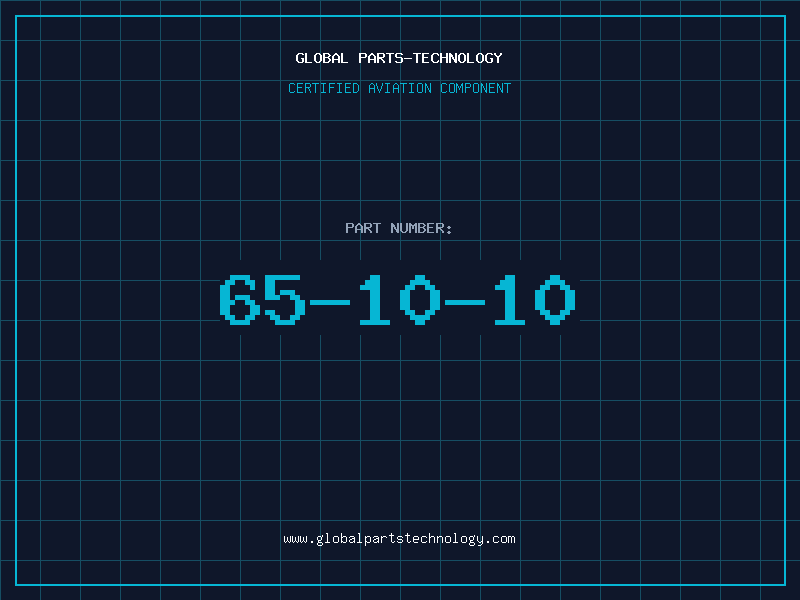Click the GLOBAL PARTS-TECHNOLOGY heading
Viewport: 800px width, 600px height.
[x=399, y=58]
